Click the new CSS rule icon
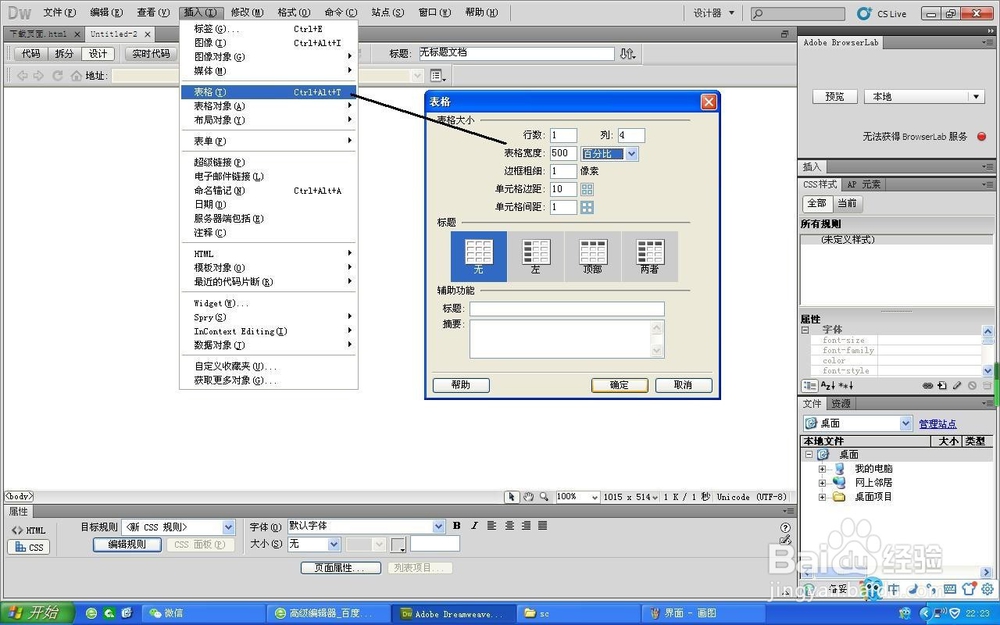Image resolution: width=1000 pixels, height=625 pixels. tap(942, 385)
